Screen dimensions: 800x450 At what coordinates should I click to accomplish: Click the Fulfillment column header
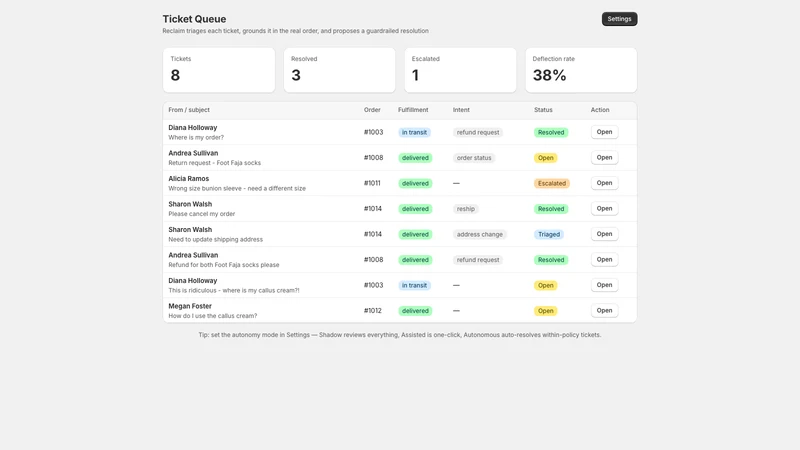click(x=413, y=110)
